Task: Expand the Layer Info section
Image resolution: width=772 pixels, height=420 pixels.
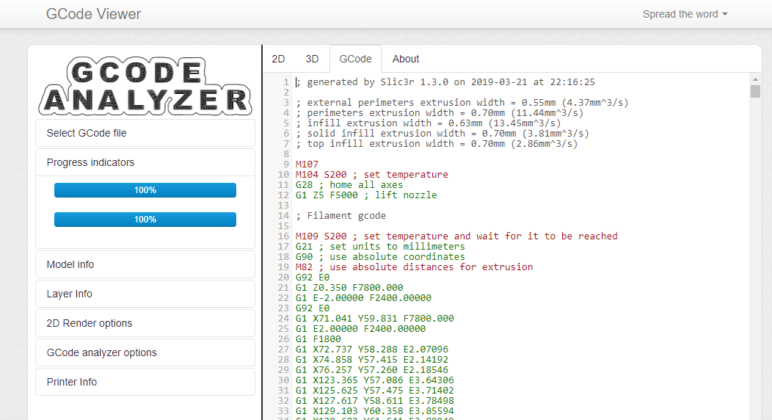Action: point(145,294)
